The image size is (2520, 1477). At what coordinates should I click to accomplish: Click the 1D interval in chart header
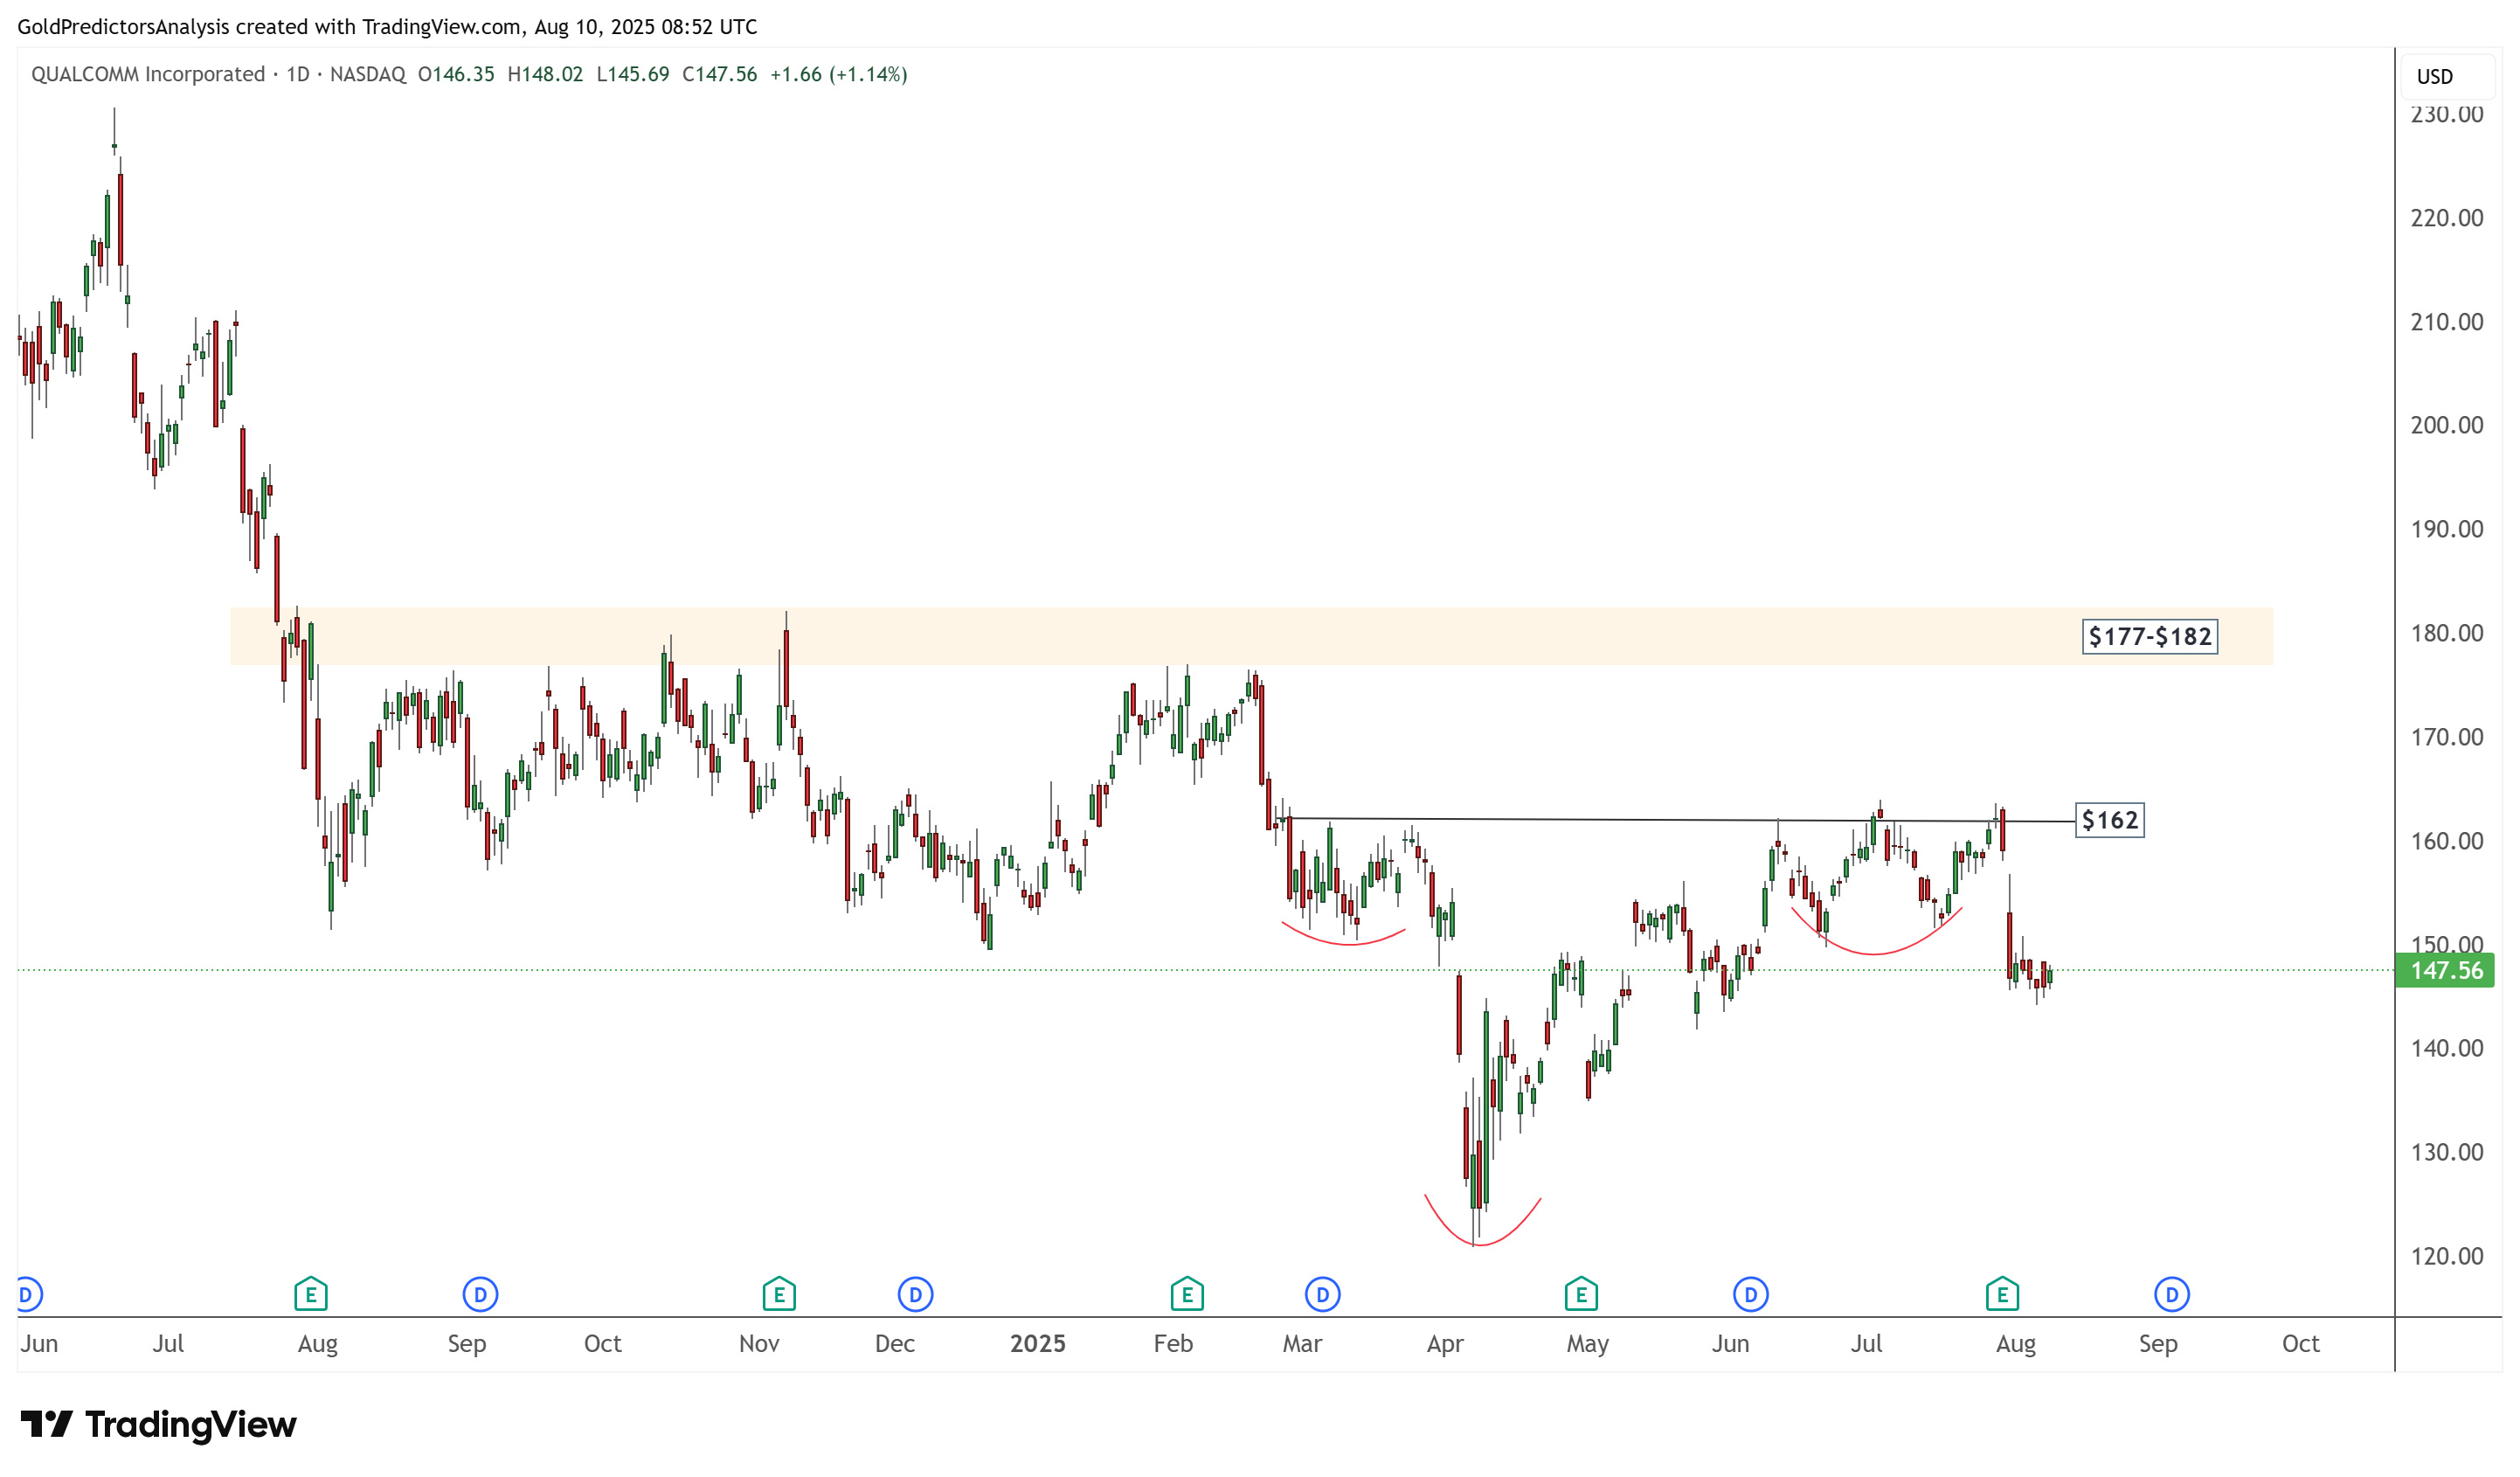[298, 74]
